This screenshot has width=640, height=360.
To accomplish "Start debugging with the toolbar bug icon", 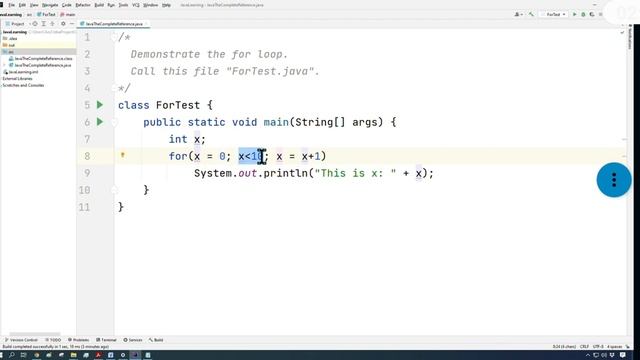I will click(583, 14).
